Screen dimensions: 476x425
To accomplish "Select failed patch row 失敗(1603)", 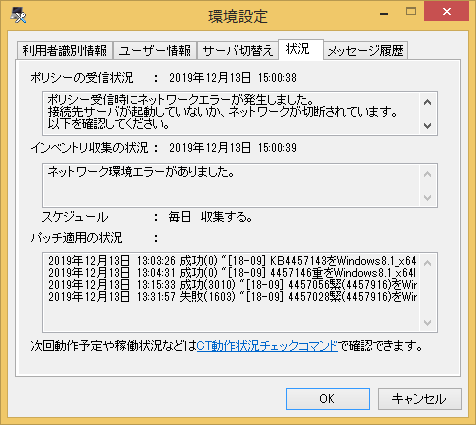I will [232, 297].
